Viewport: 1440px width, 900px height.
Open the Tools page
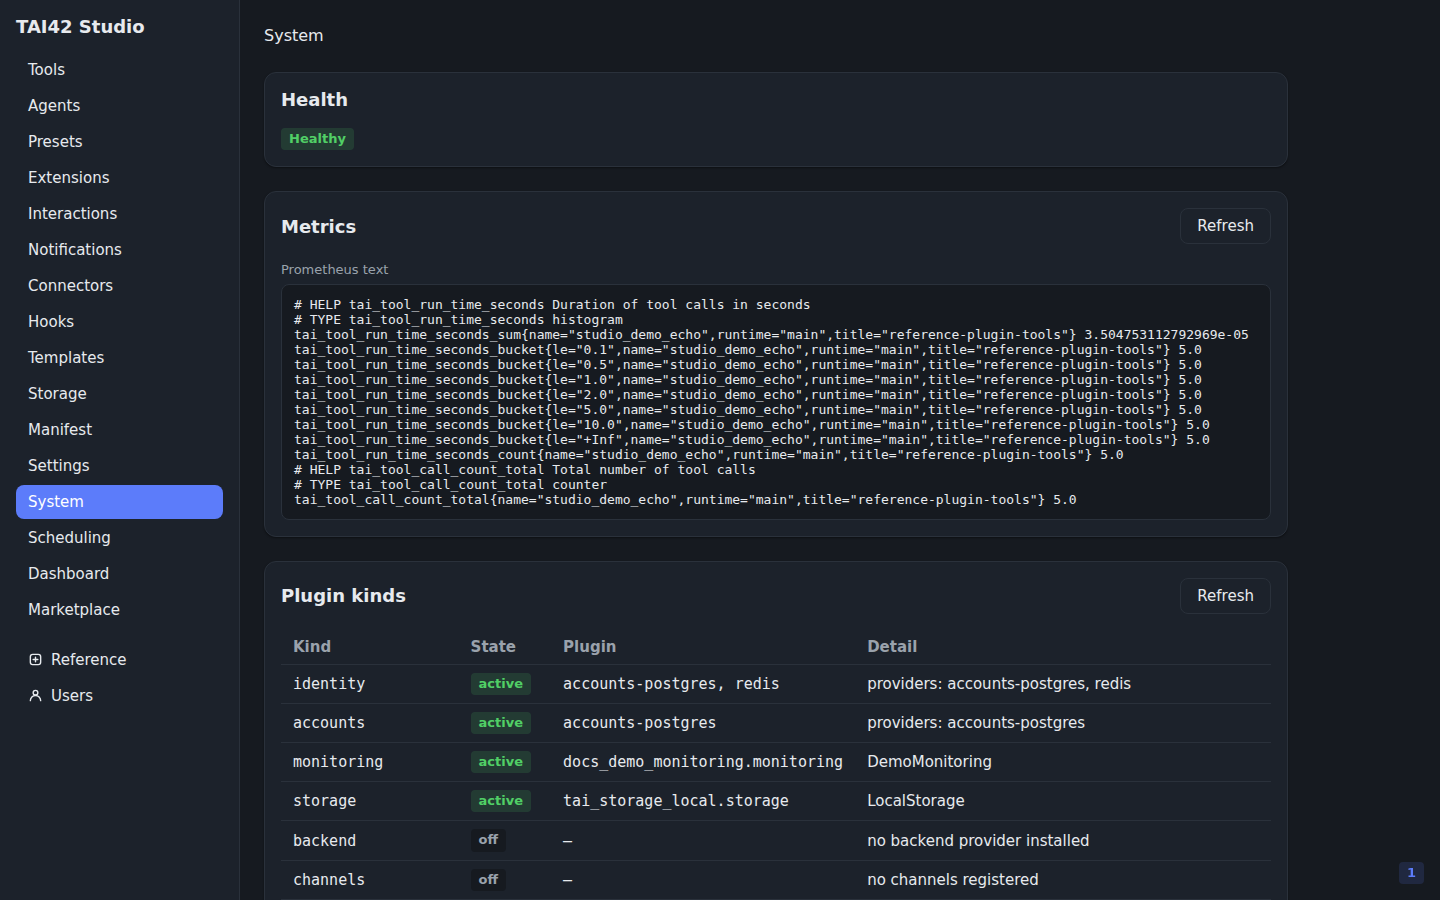[119, 70]
